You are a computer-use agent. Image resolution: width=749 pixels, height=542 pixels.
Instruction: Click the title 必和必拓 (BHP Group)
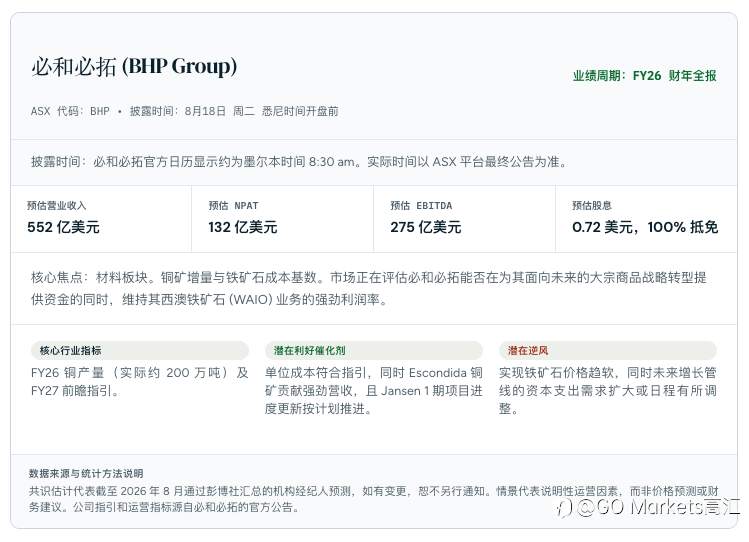pyautogui.click(x=134, y=66)
